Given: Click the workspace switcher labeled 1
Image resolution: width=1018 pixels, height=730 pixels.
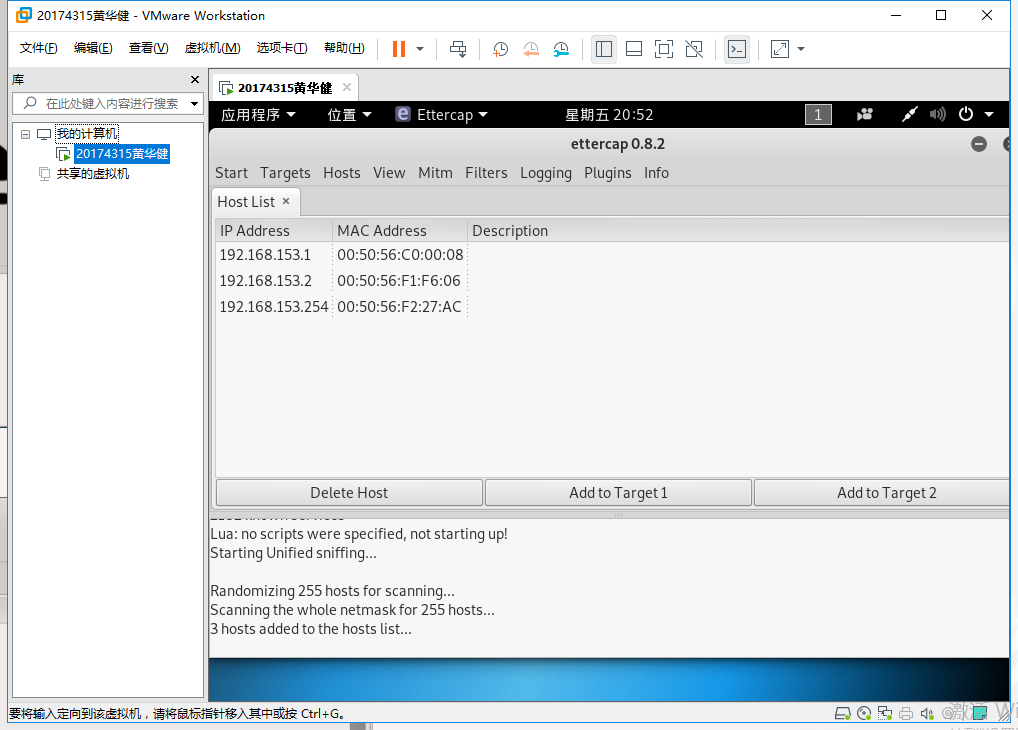Looking at the screenshot, I should coord(818,115).
